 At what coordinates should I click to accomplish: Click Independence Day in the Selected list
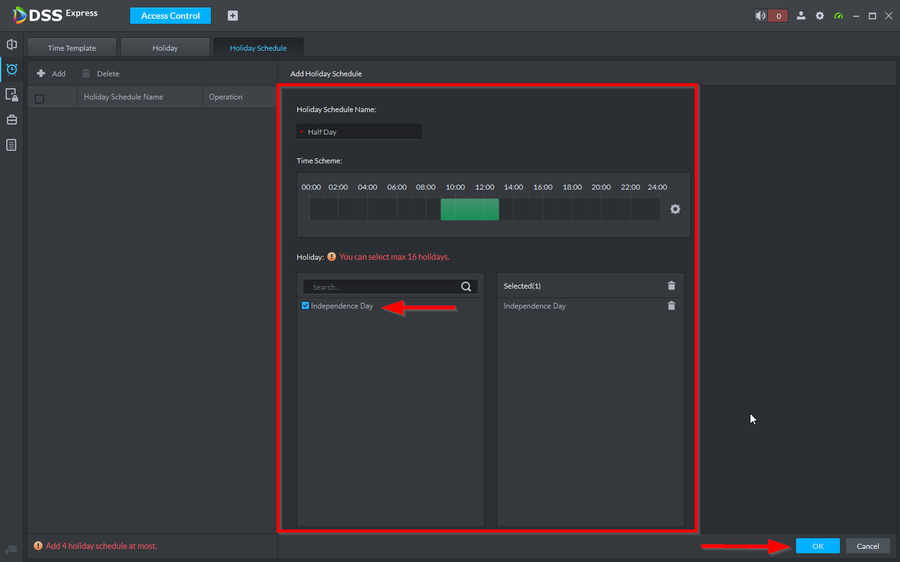pyautogui.click(x=534, y=306)
